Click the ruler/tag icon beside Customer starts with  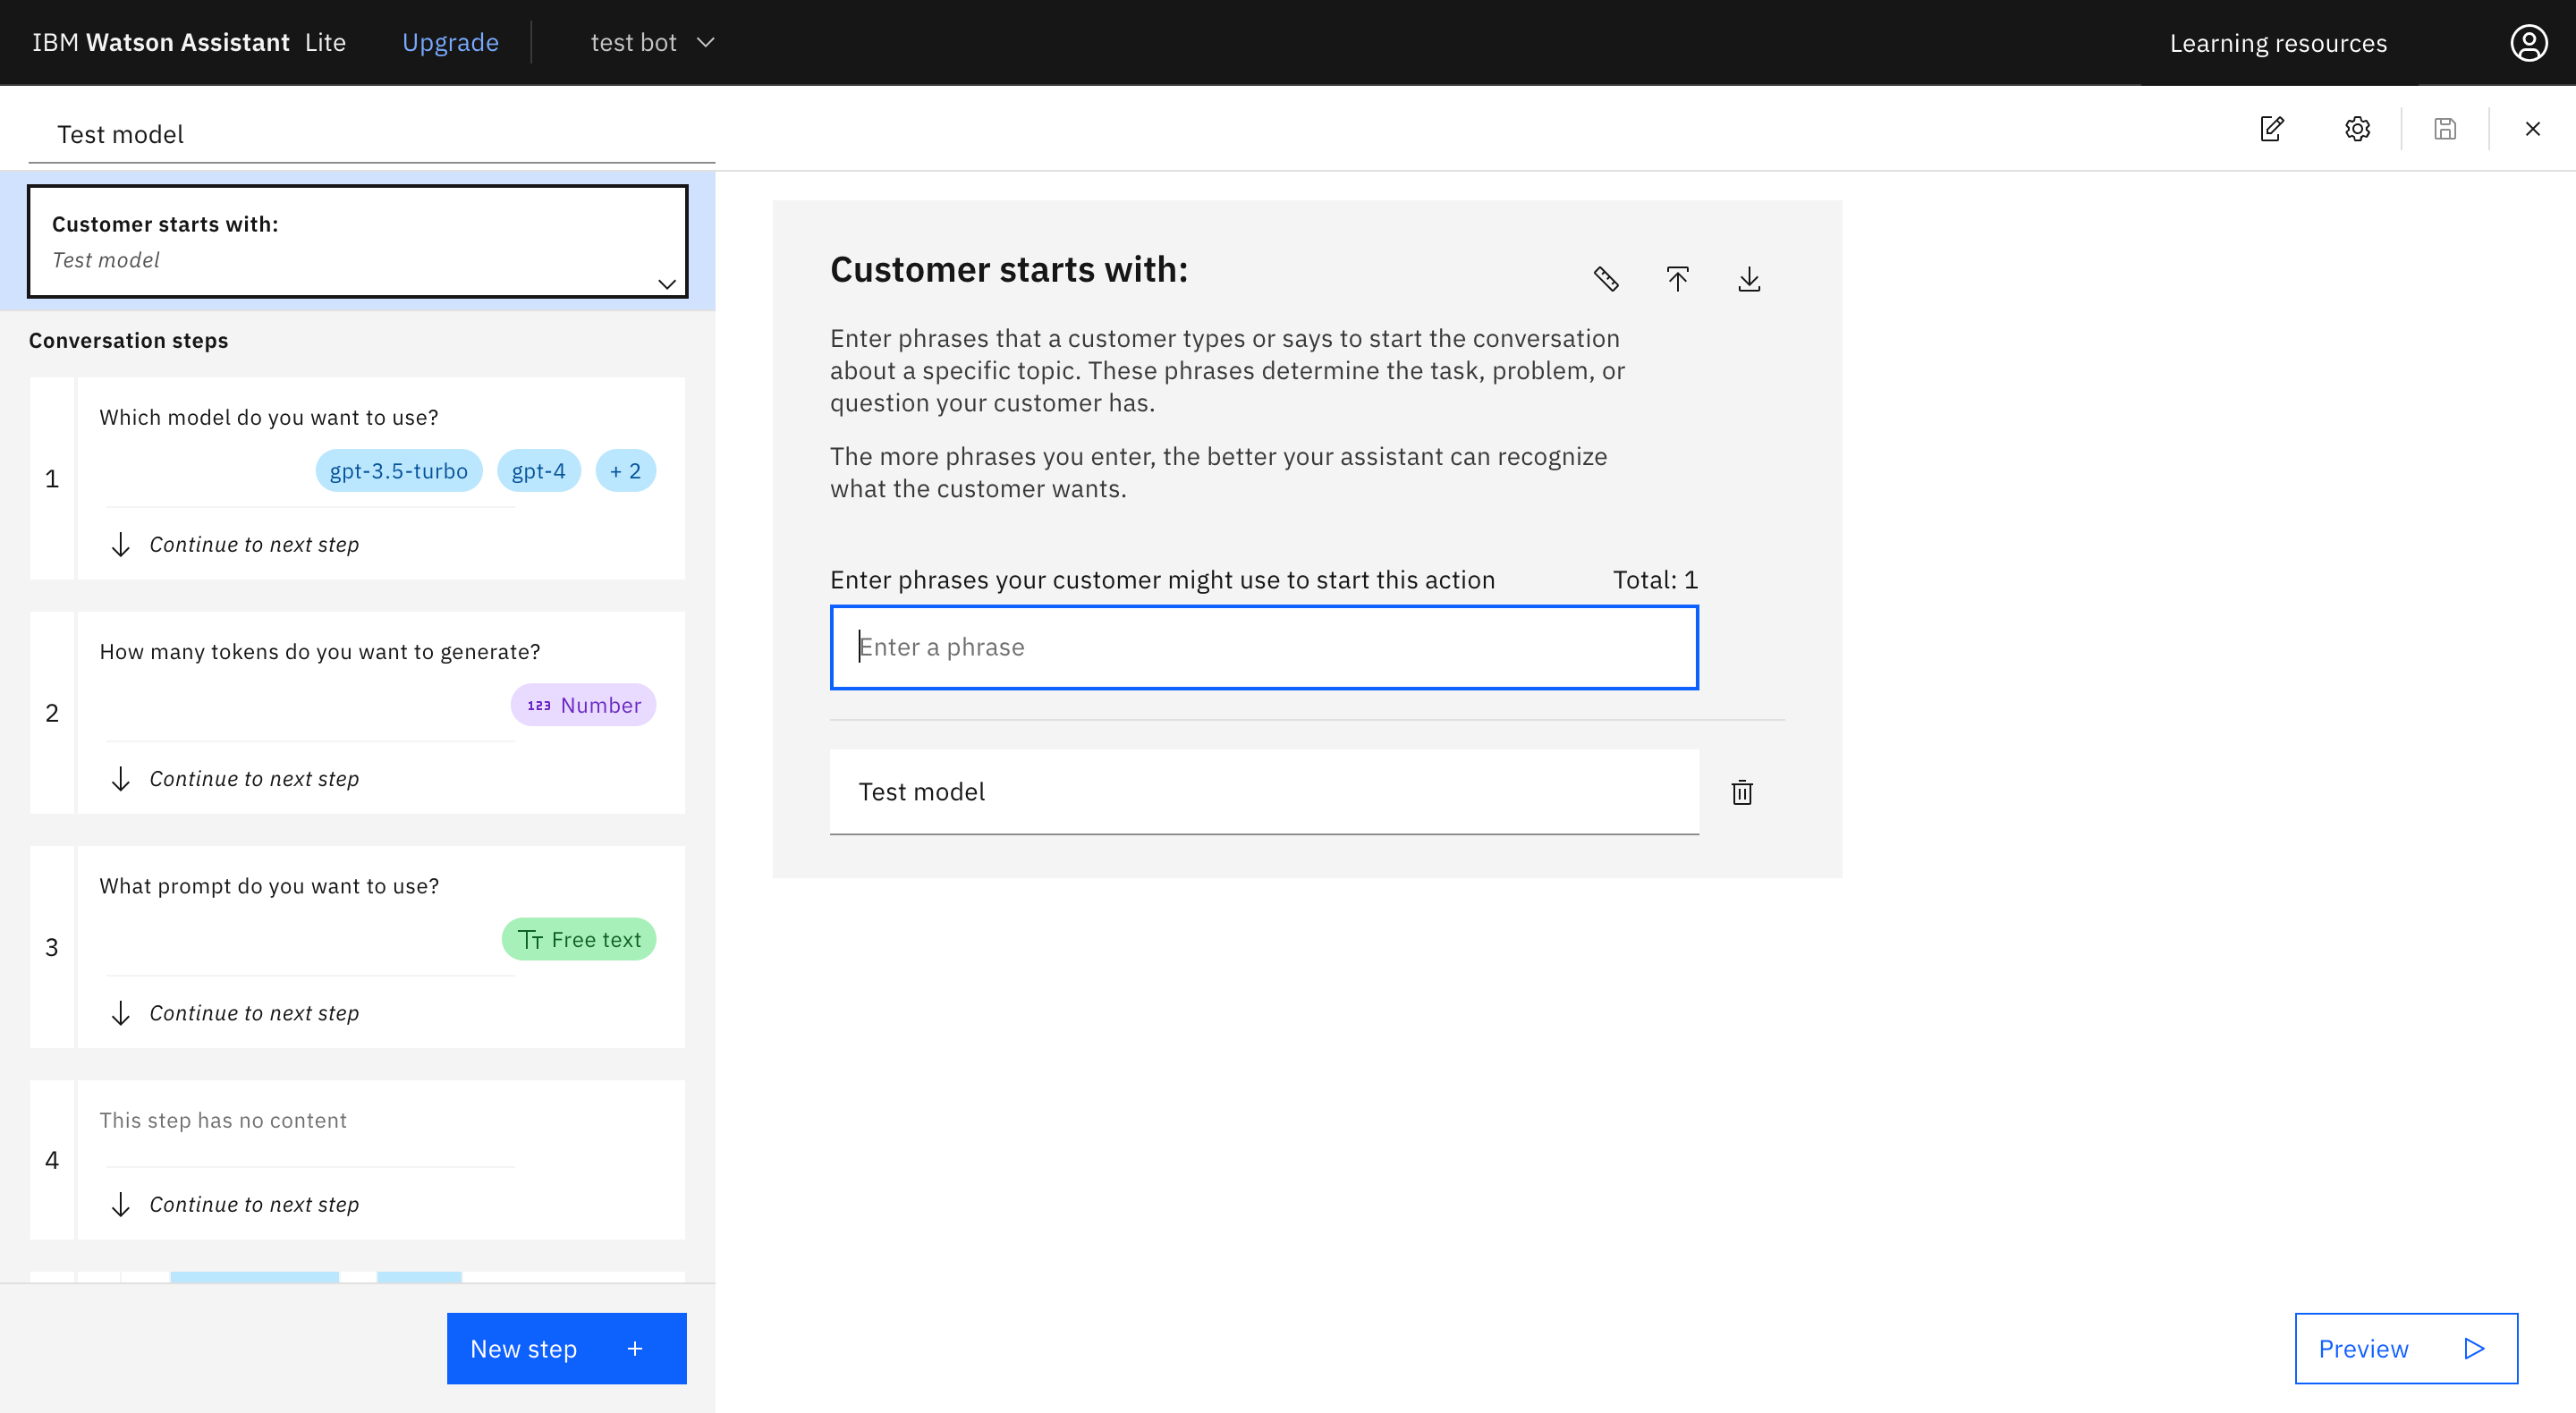coord(1606,279)
